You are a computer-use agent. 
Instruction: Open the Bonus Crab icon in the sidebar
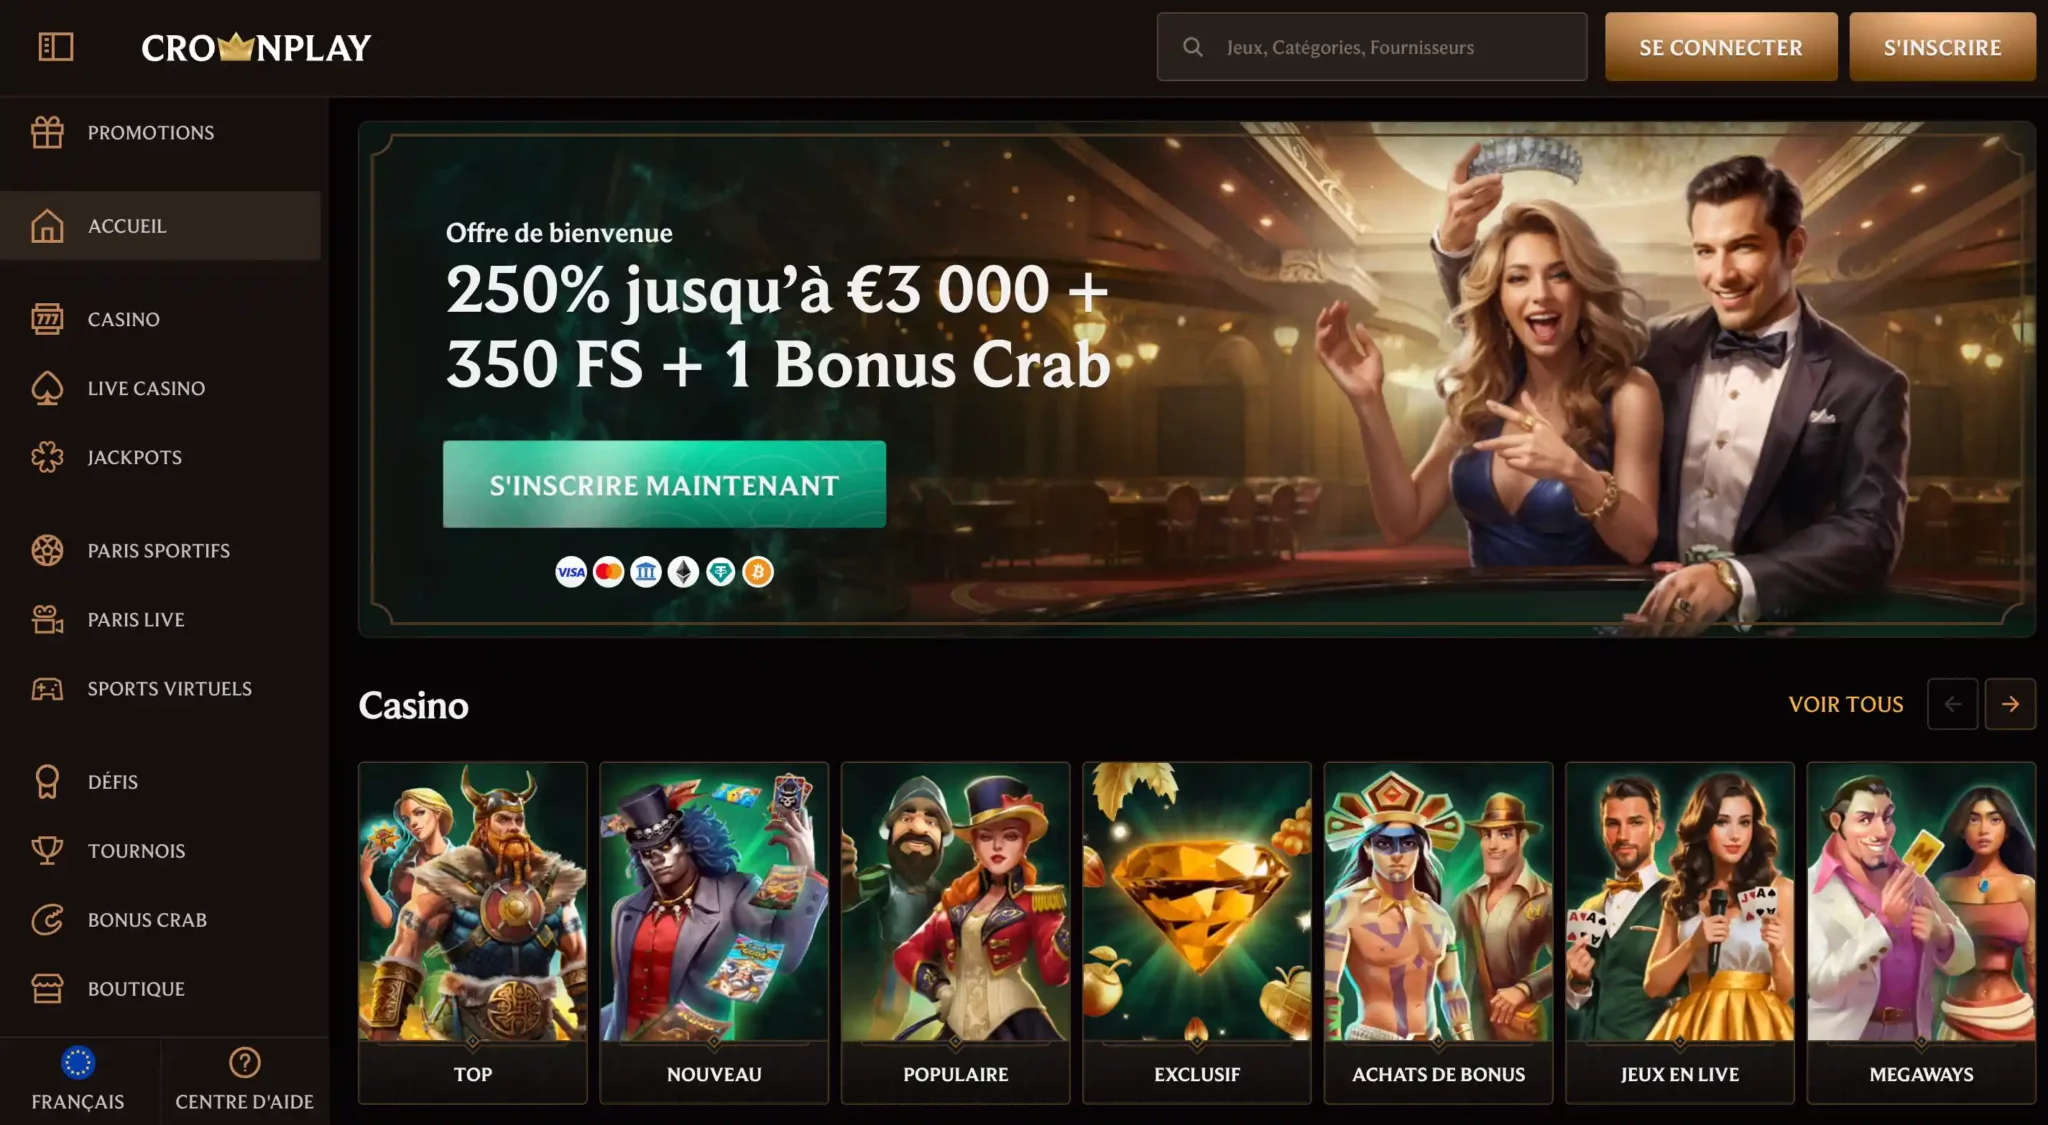pos(47,919)
